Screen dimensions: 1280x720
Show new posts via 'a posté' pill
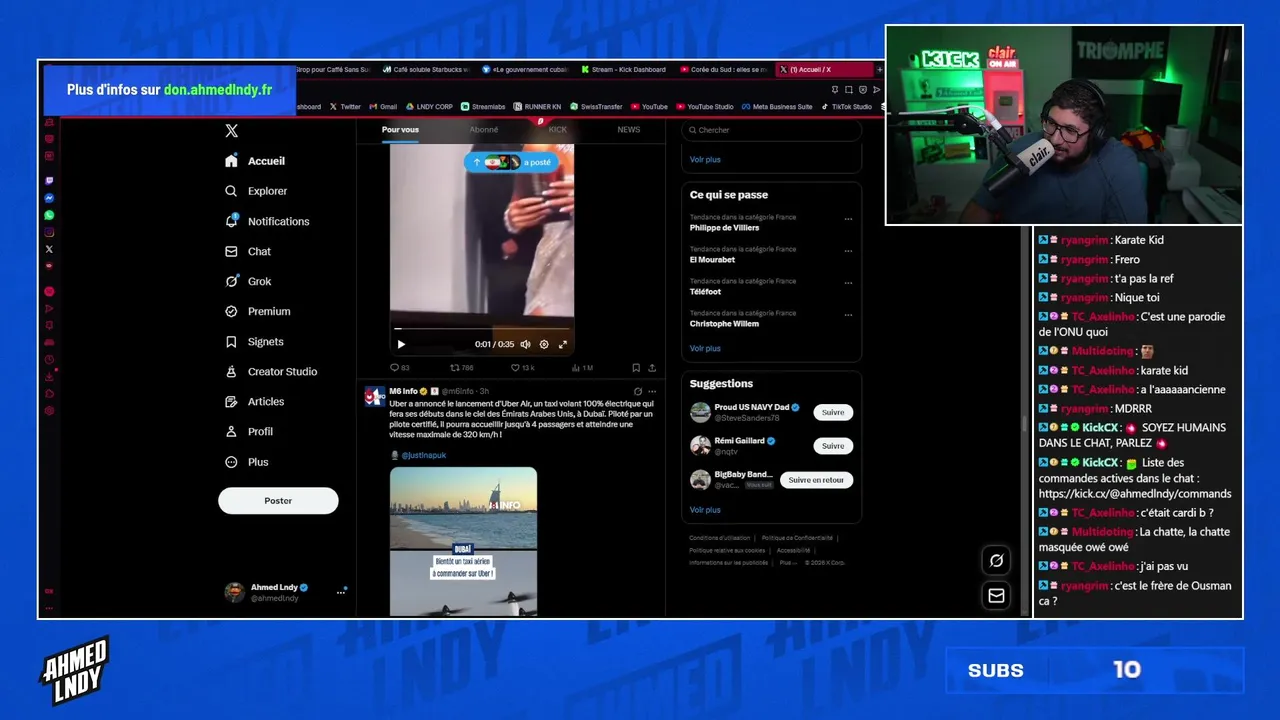coord(511,162)
